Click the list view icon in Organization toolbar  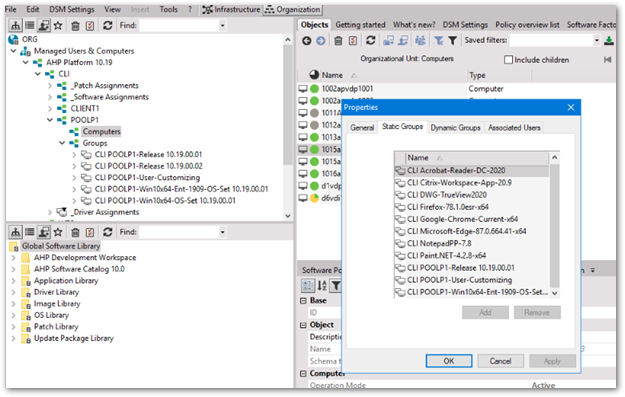tap(29, 26)
